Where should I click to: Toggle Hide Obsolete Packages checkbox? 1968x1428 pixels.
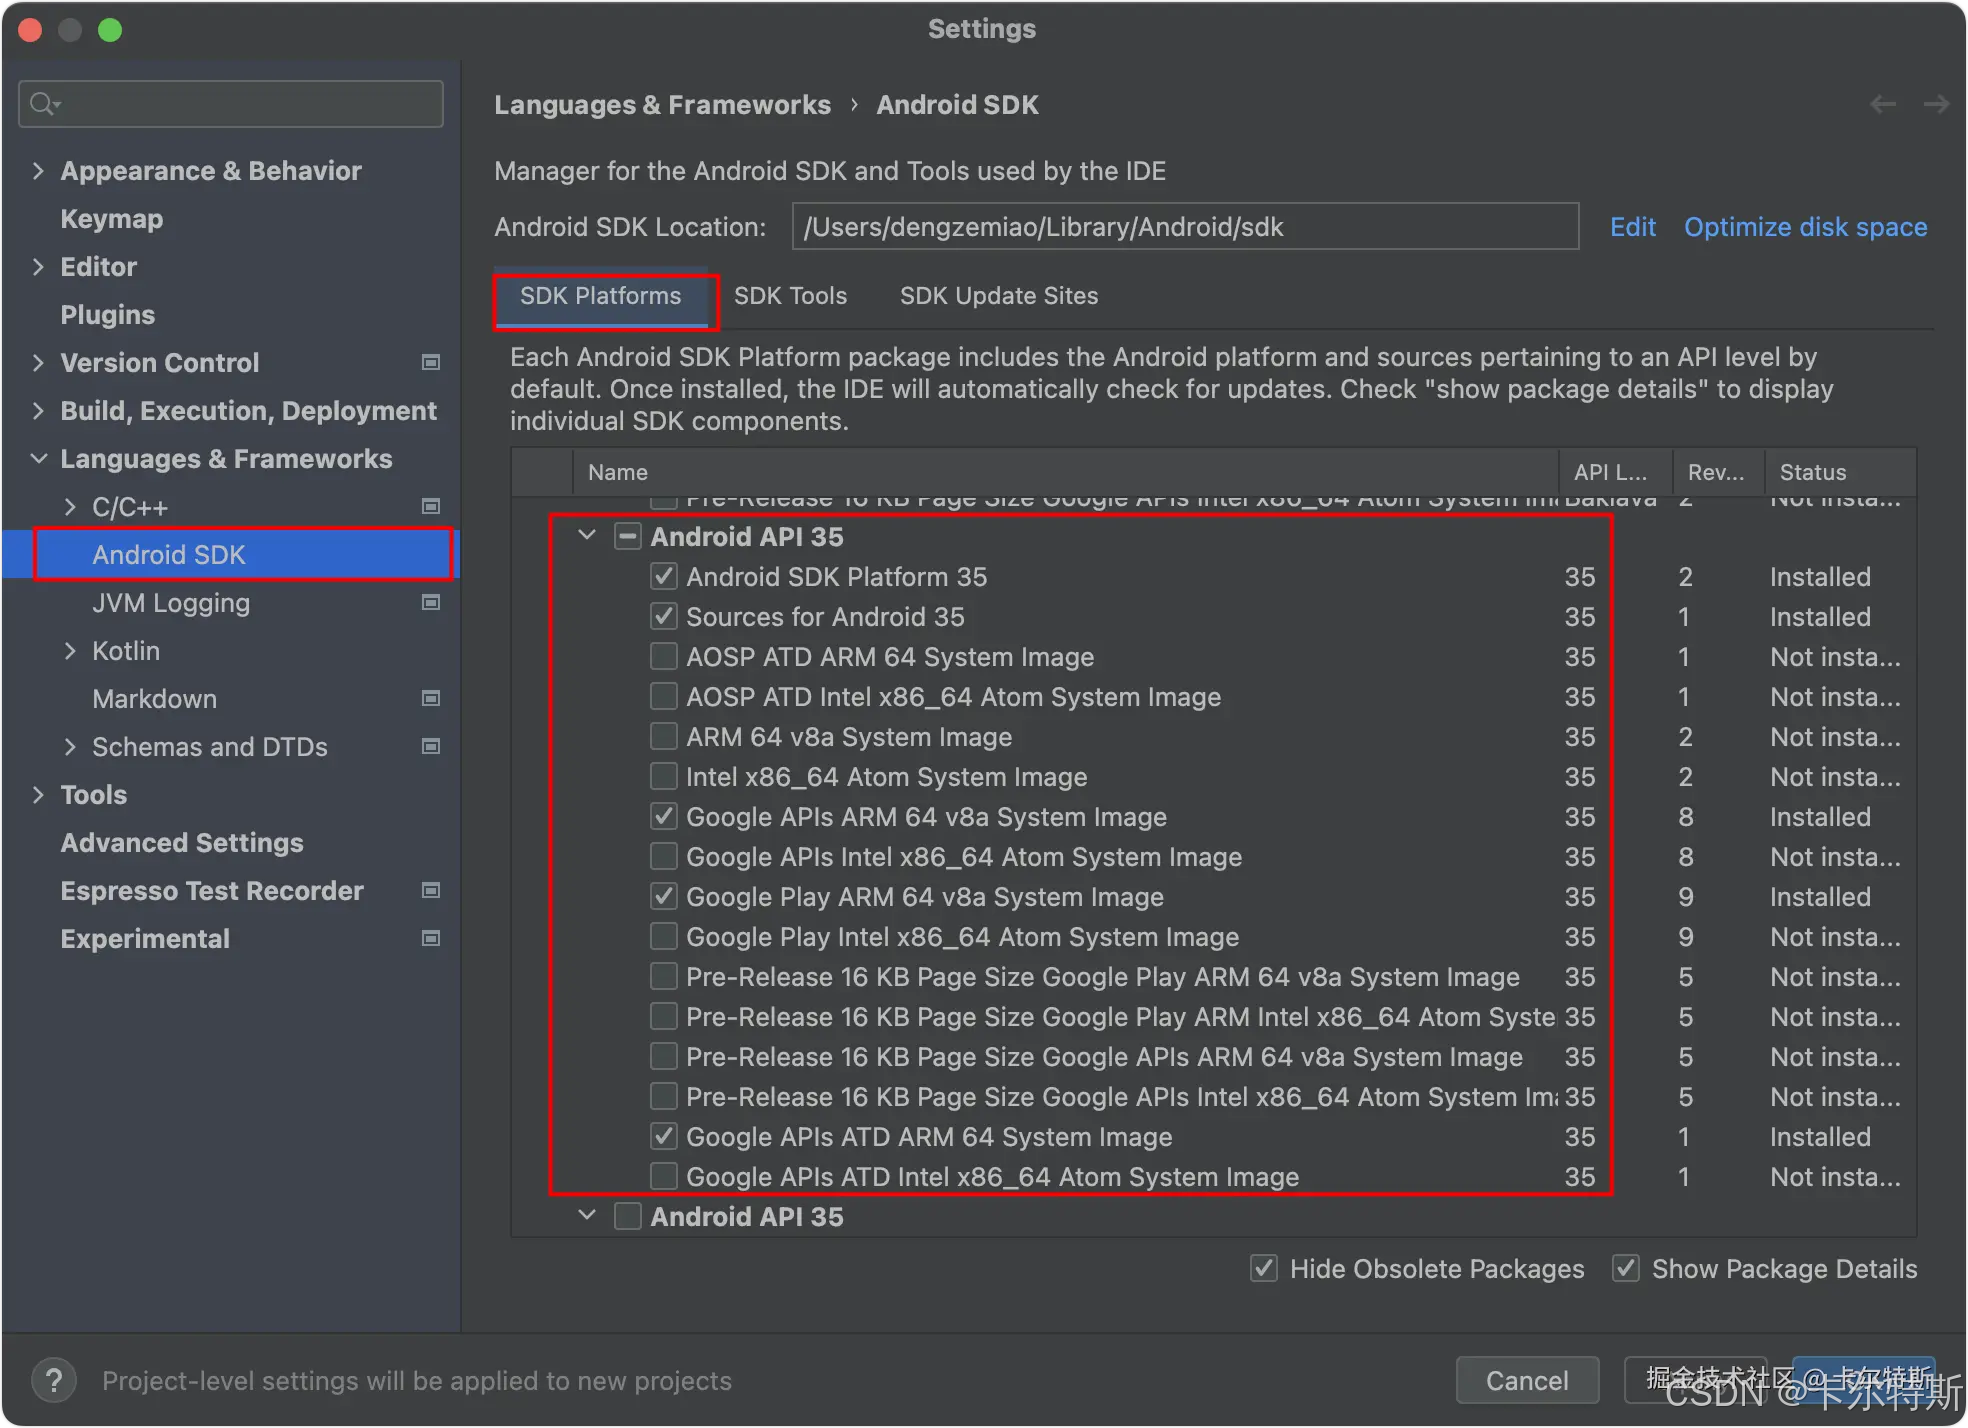pyautogui.click(x=1264, y=1269)
